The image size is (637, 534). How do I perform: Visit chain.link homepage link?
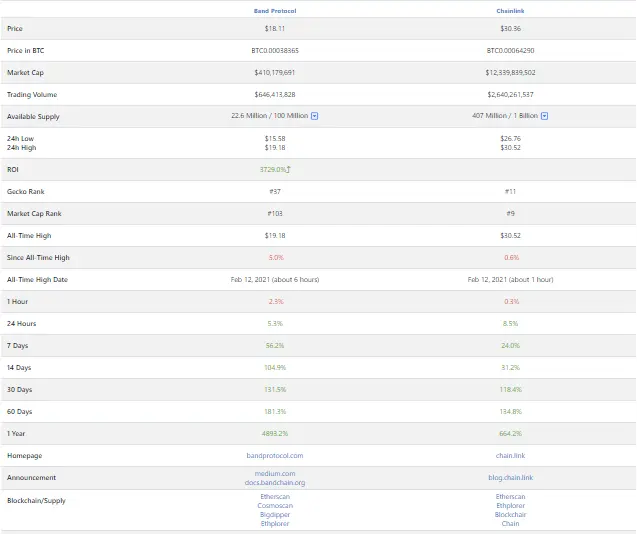(510, 456)
